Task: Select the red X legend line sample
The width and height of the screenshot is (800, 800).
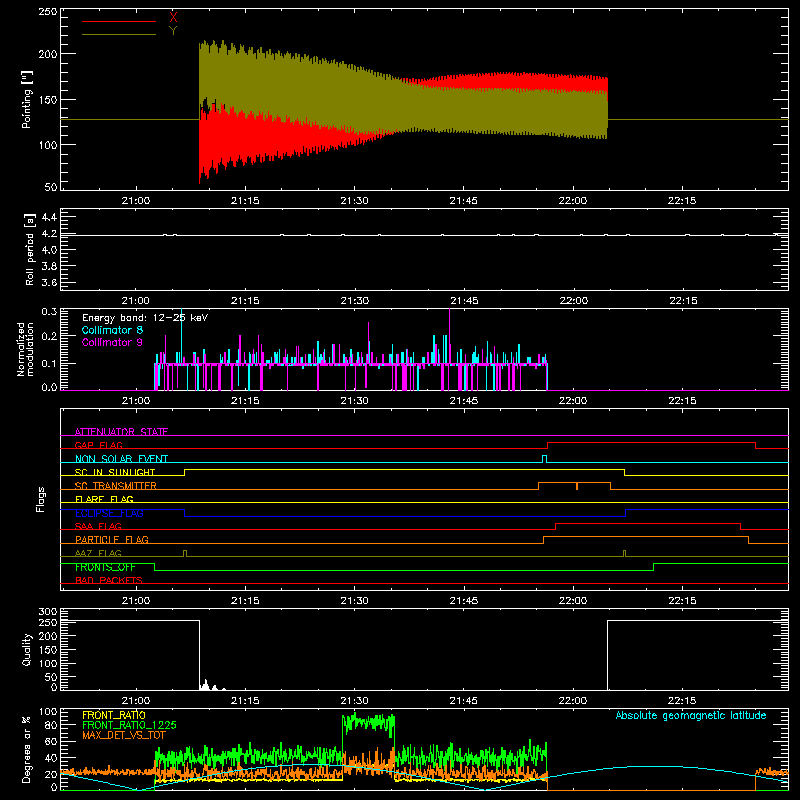Action: 119,21
